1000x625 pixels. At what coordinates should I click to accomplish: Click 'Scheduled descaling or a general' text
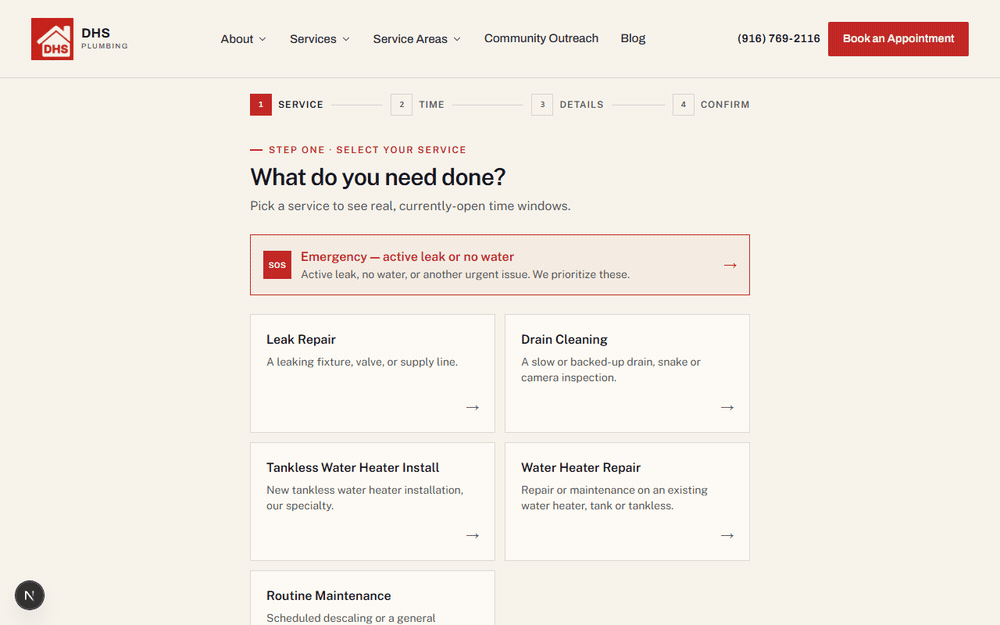351,618
